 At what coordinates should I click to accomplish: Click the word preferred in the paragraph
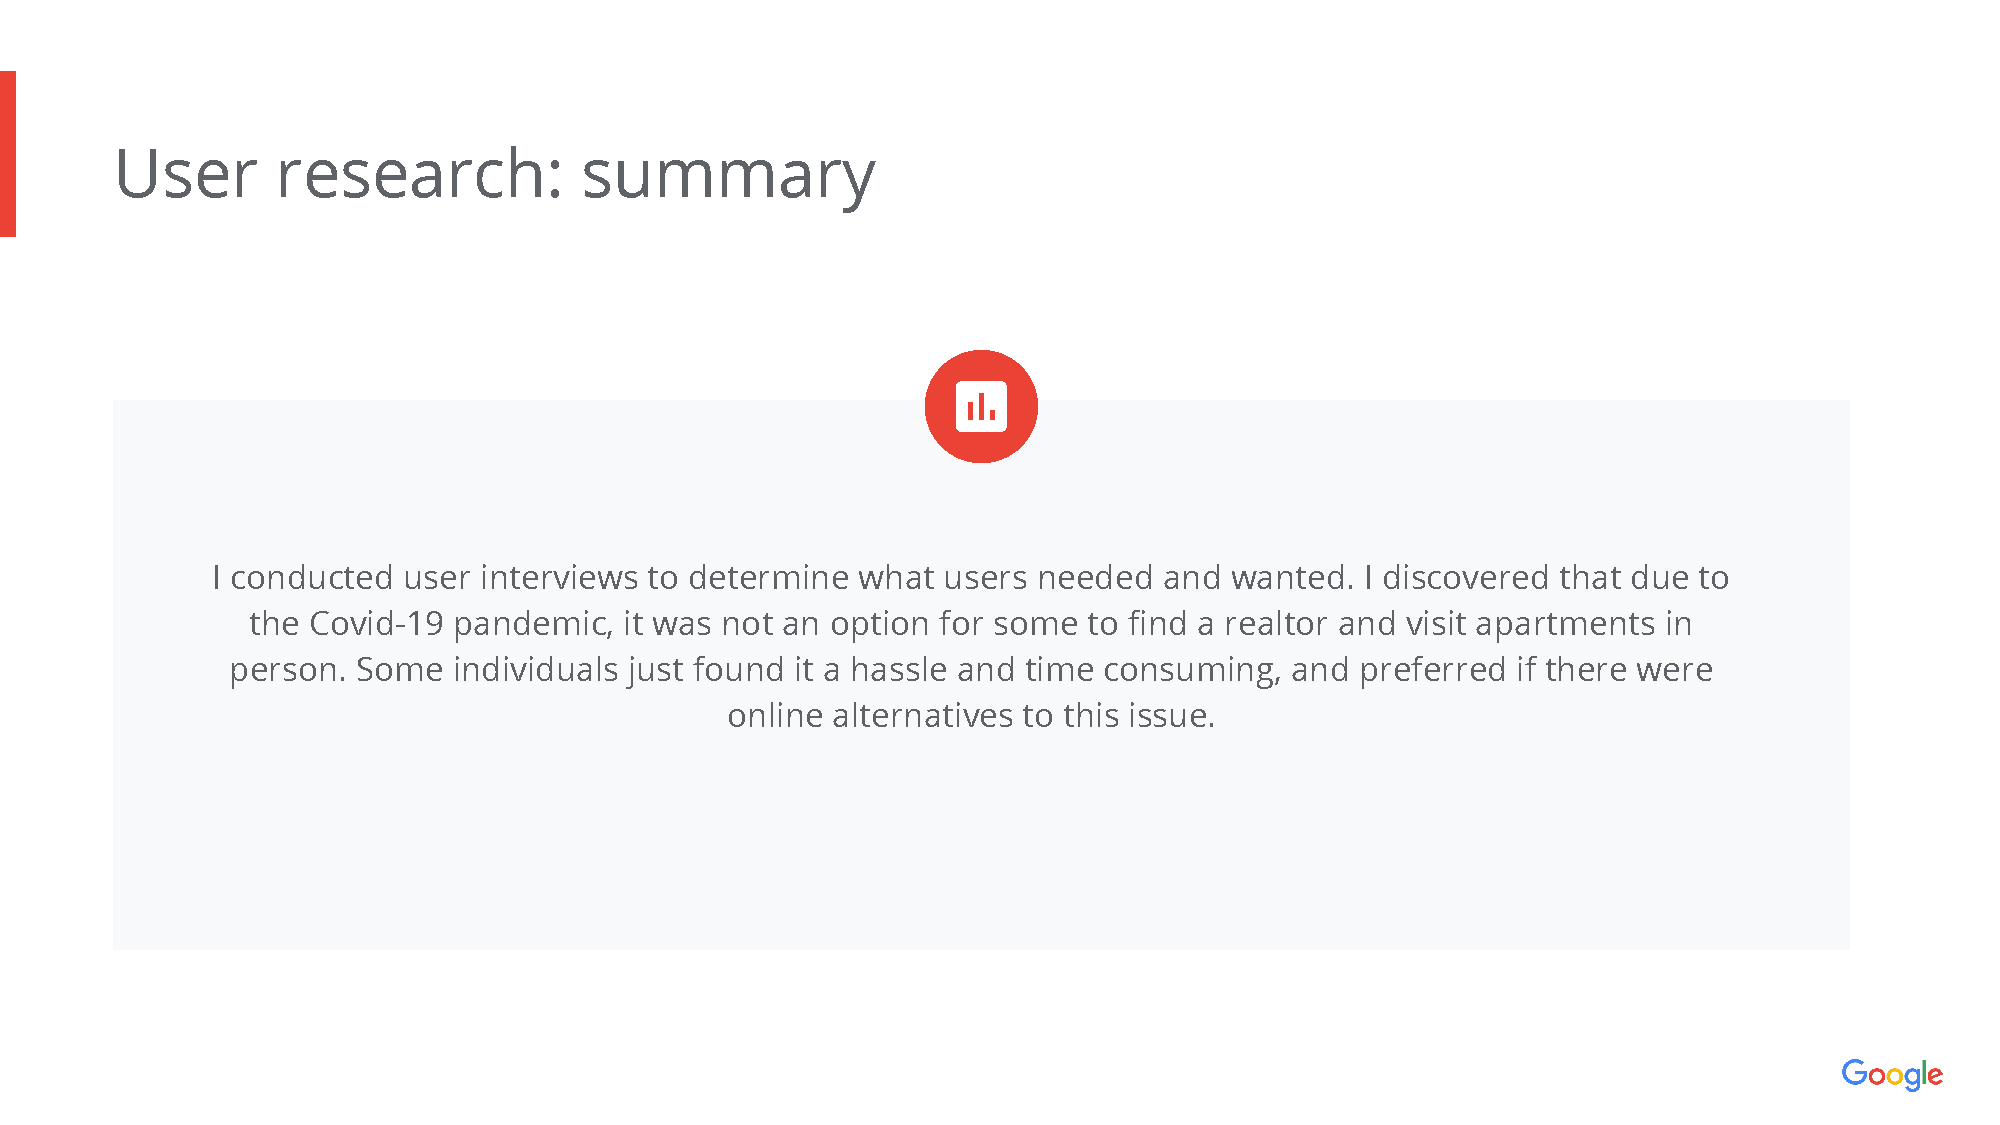click(1432, 671)
